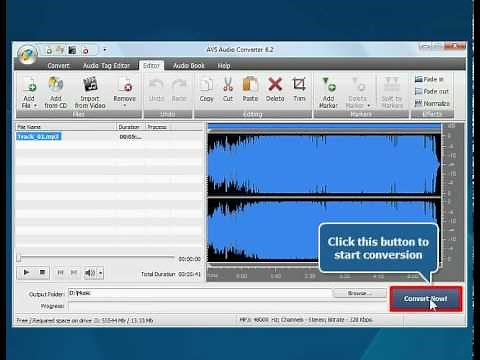Open the Audio Book tab

click(x=189, y=66)
